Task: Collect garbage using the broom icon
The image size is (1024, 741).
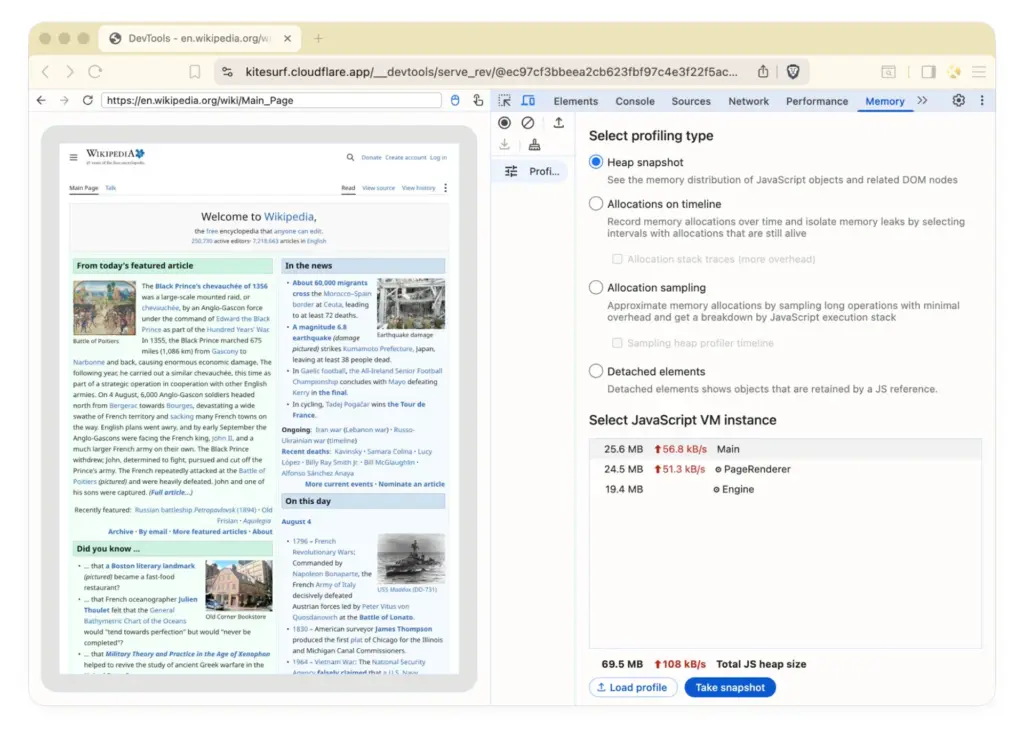Action: point(534,145)
